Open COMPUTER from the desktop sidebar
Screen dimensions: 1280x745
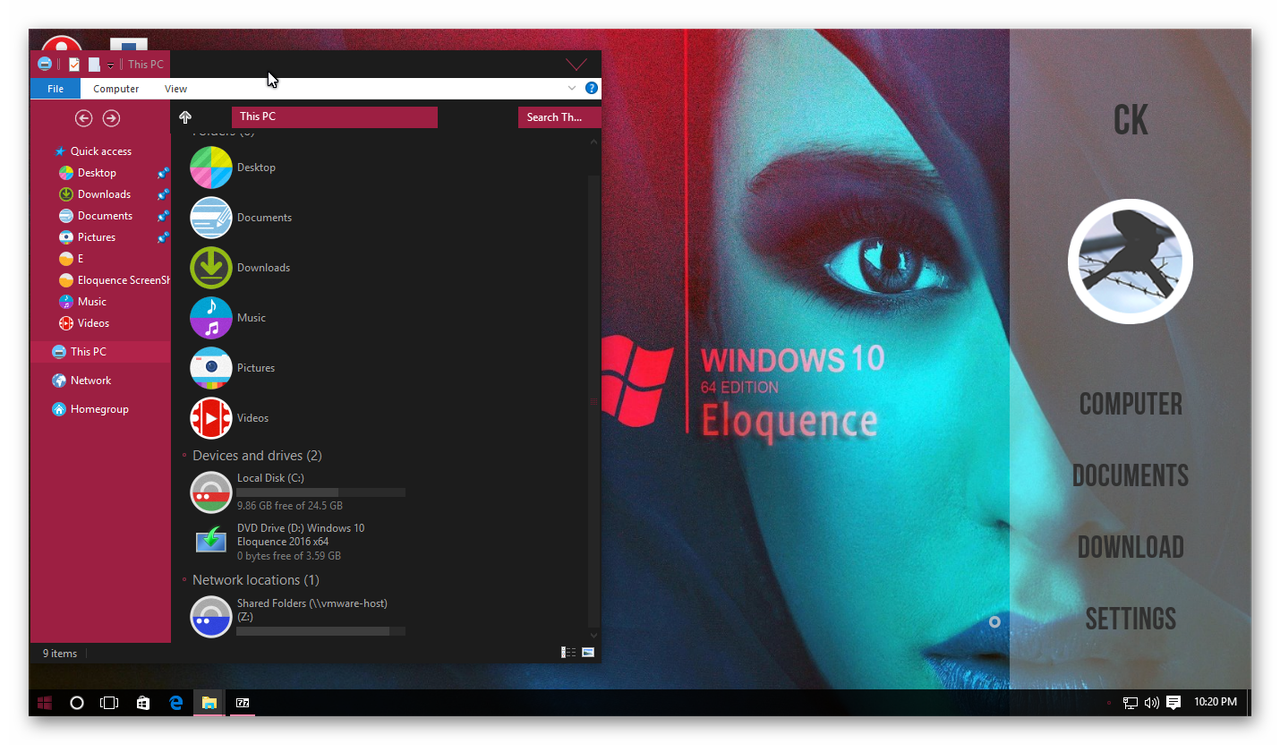pyautogui.click(x=1130, y=404)
